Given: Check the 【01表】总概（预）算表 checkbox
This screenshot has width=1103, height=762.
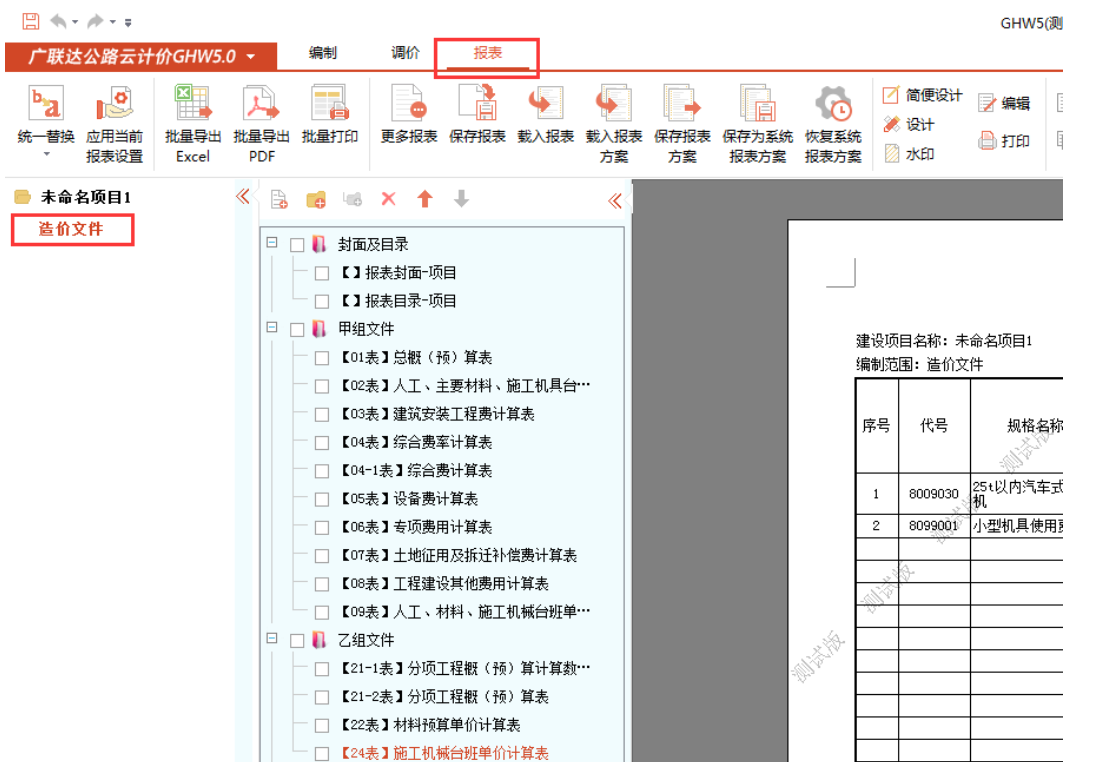Looking at the screenshot, I should point(321,358).
